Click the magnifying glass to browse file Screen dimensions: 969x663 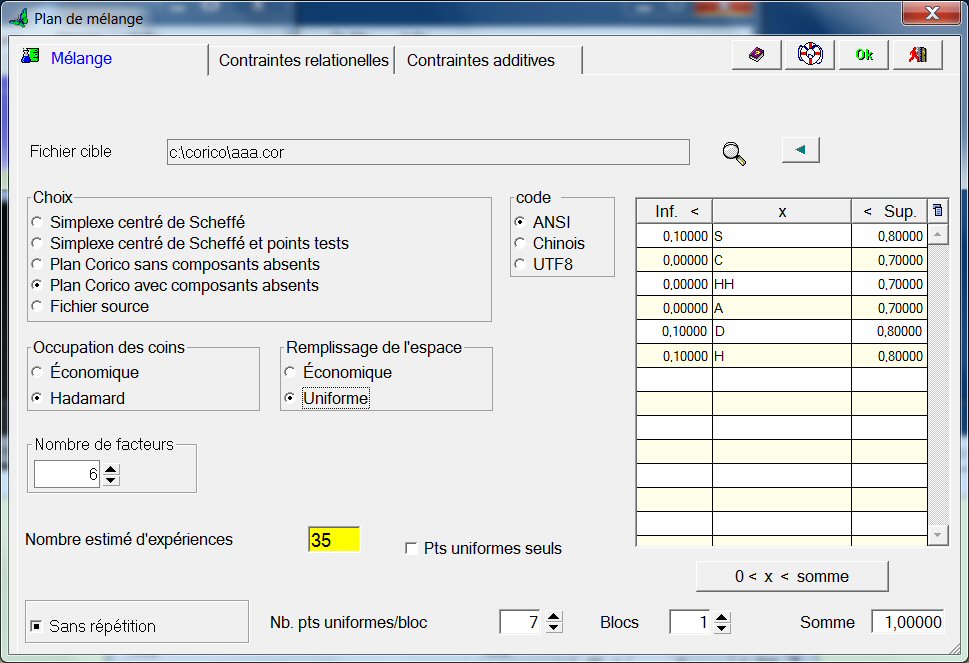pos(734,153)
